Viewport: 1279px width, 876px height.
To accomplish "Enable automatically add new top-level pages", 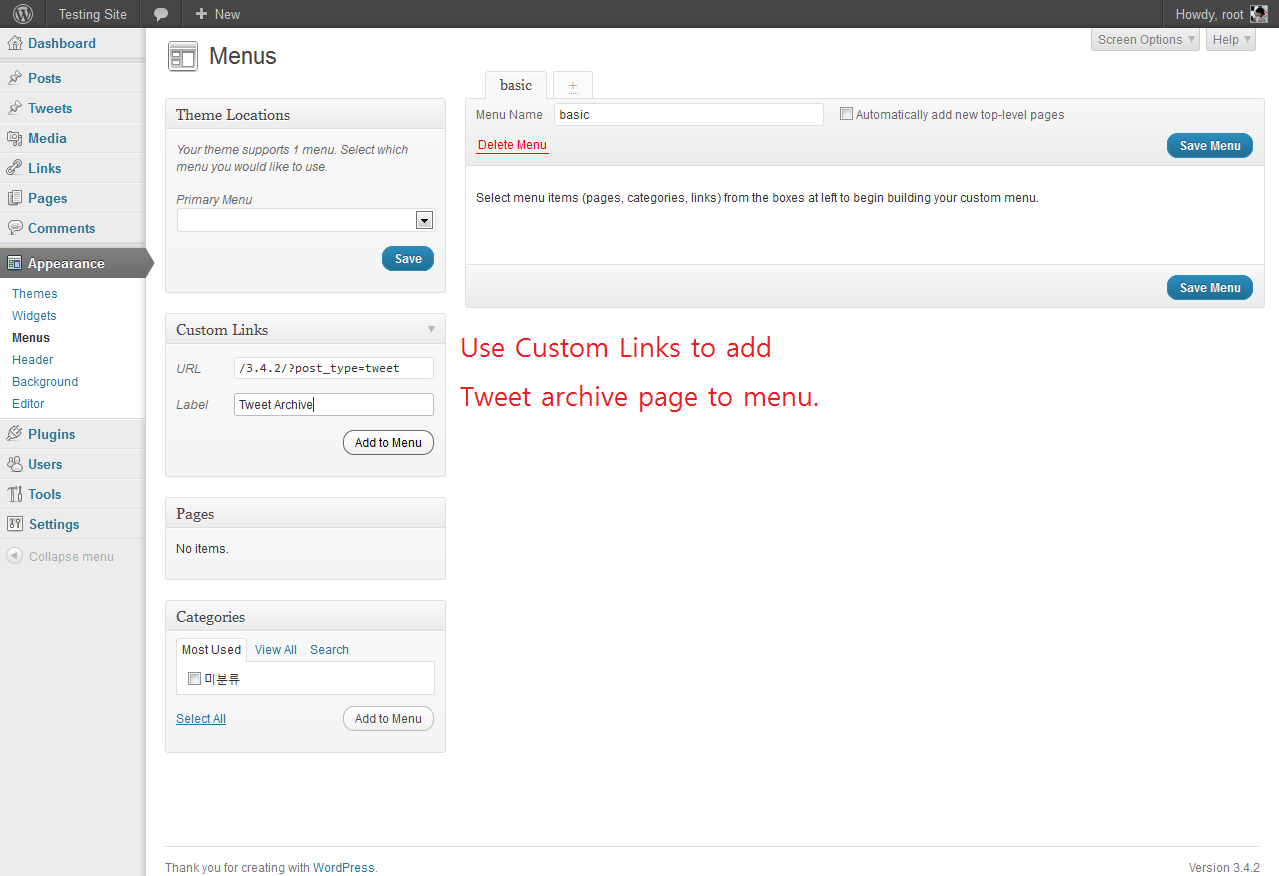I will pyautogui.click(x=846, y=114).
